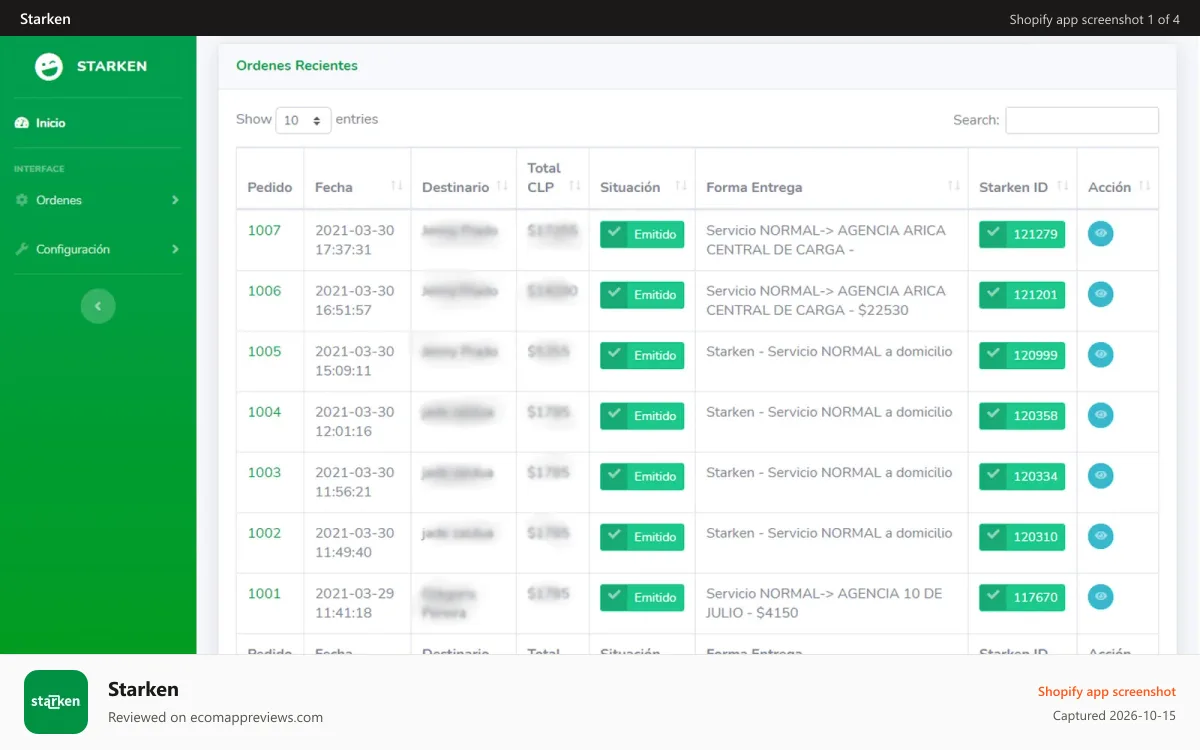
Task: Sort the table by Situación column arrows
Action: [x=681, y=186]
